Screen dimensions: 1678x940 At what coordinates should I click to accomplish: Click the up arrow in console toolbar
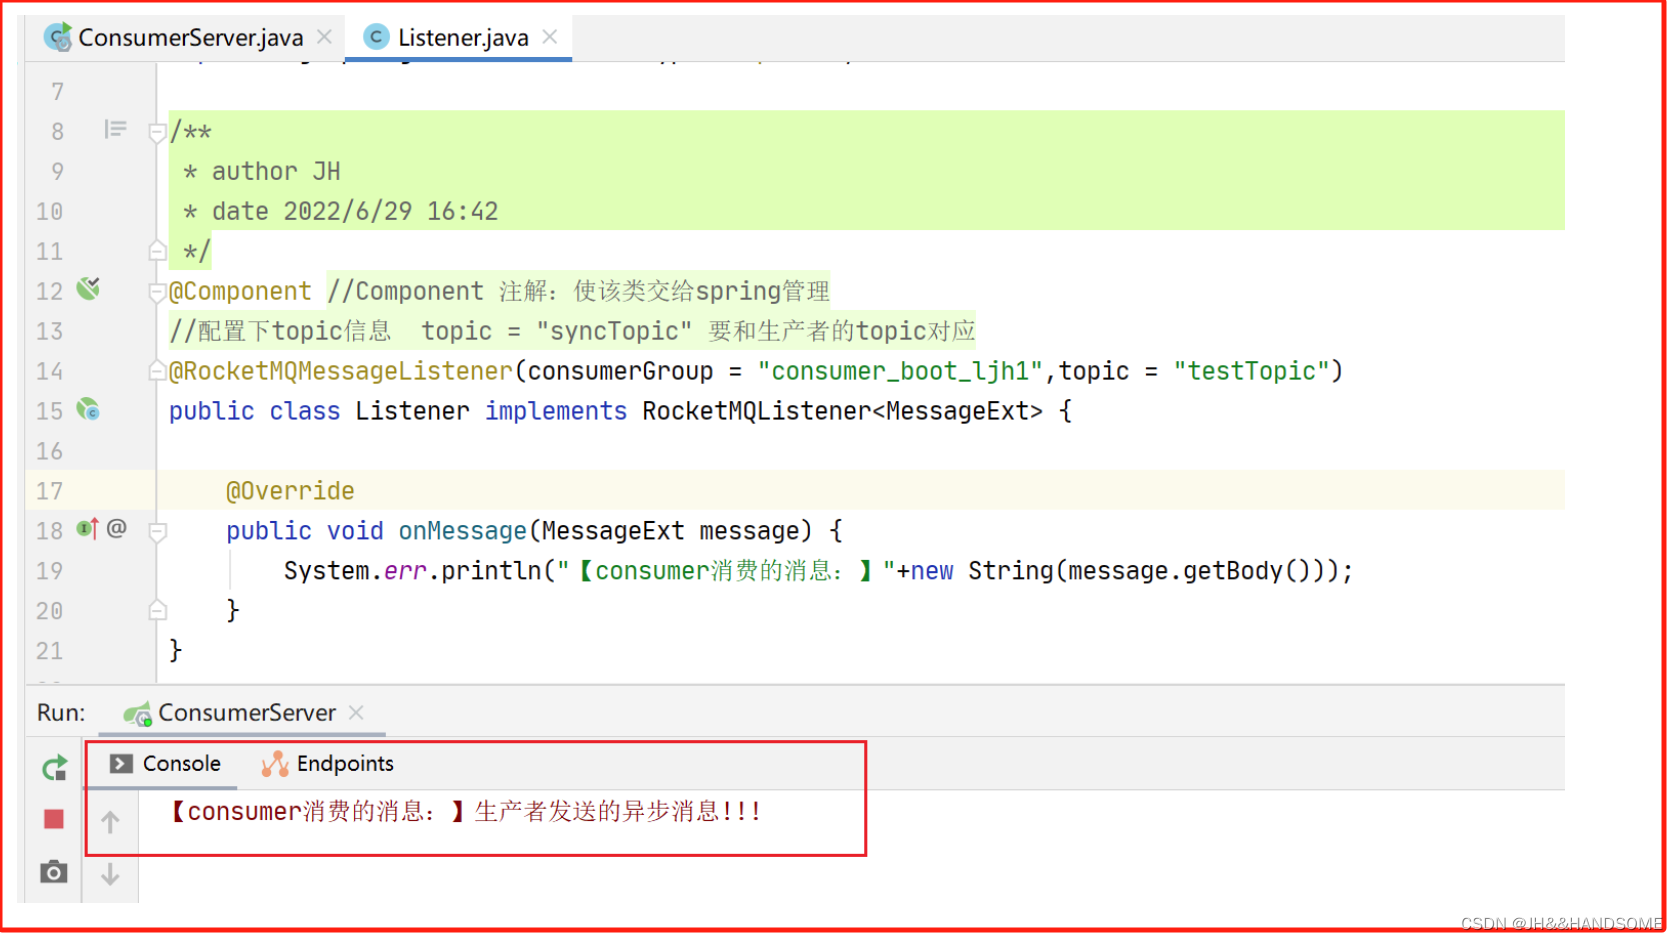pyautogui.click(x=110, y=822)
